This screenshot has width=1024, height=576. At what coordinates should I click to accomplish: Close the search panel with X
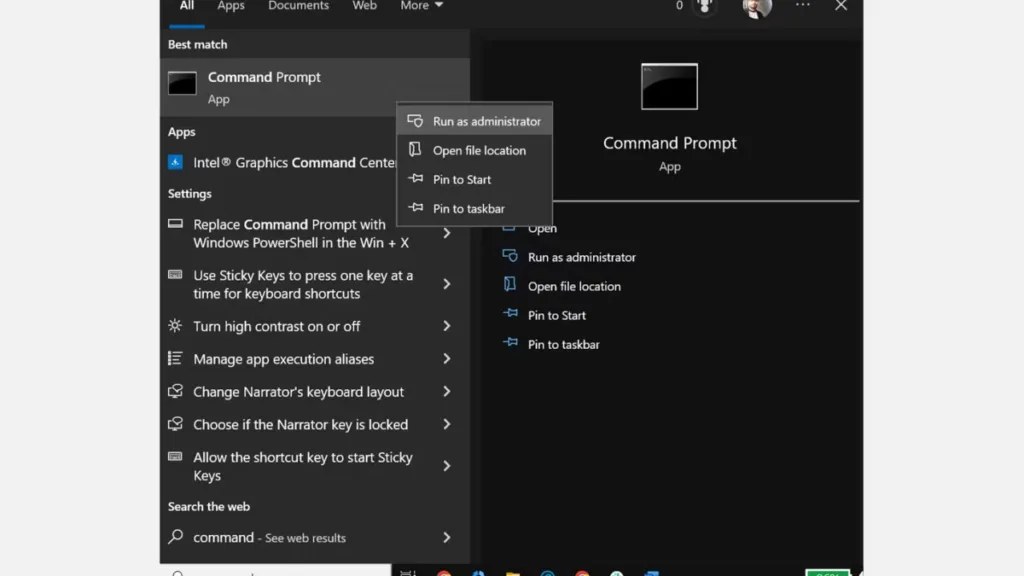[841, 6]
